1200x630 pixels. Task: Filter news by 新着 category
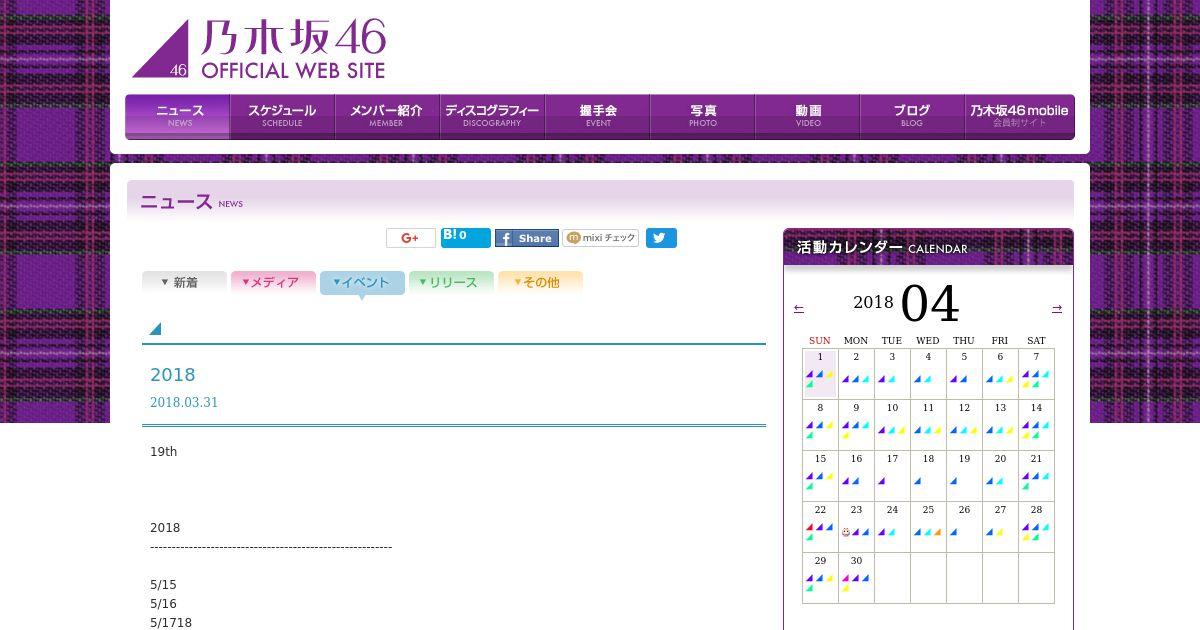point(184,283)
